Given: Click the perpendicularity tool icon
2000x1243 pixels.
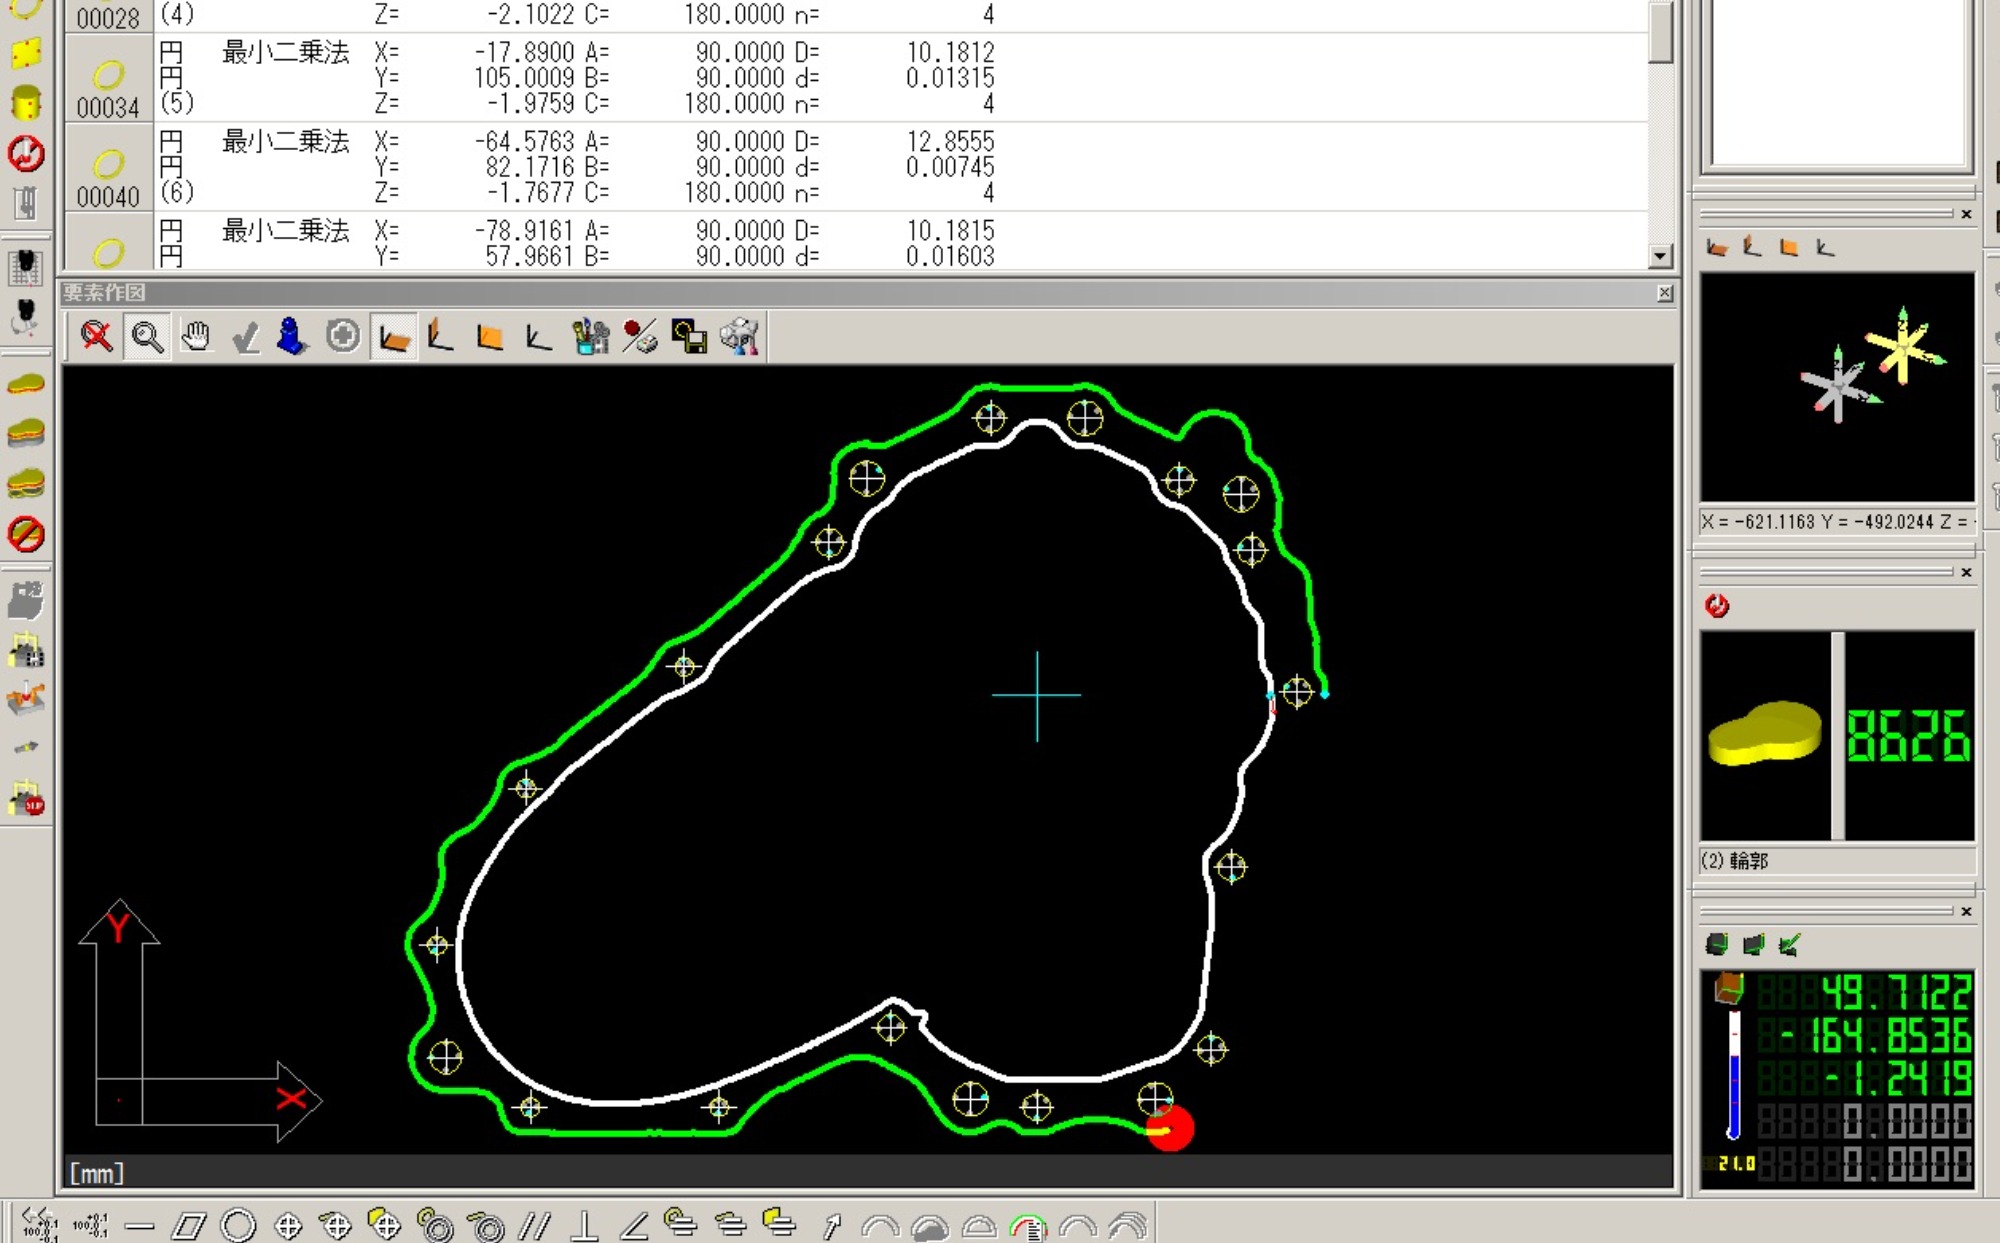Looking at the screenshot, I should [585, 1225].
